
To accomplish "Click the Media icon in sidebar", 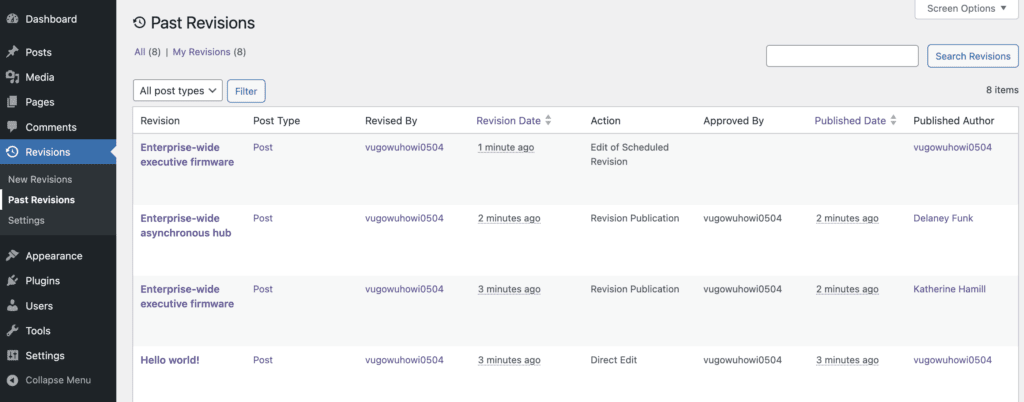I will [x=12, y=77].
